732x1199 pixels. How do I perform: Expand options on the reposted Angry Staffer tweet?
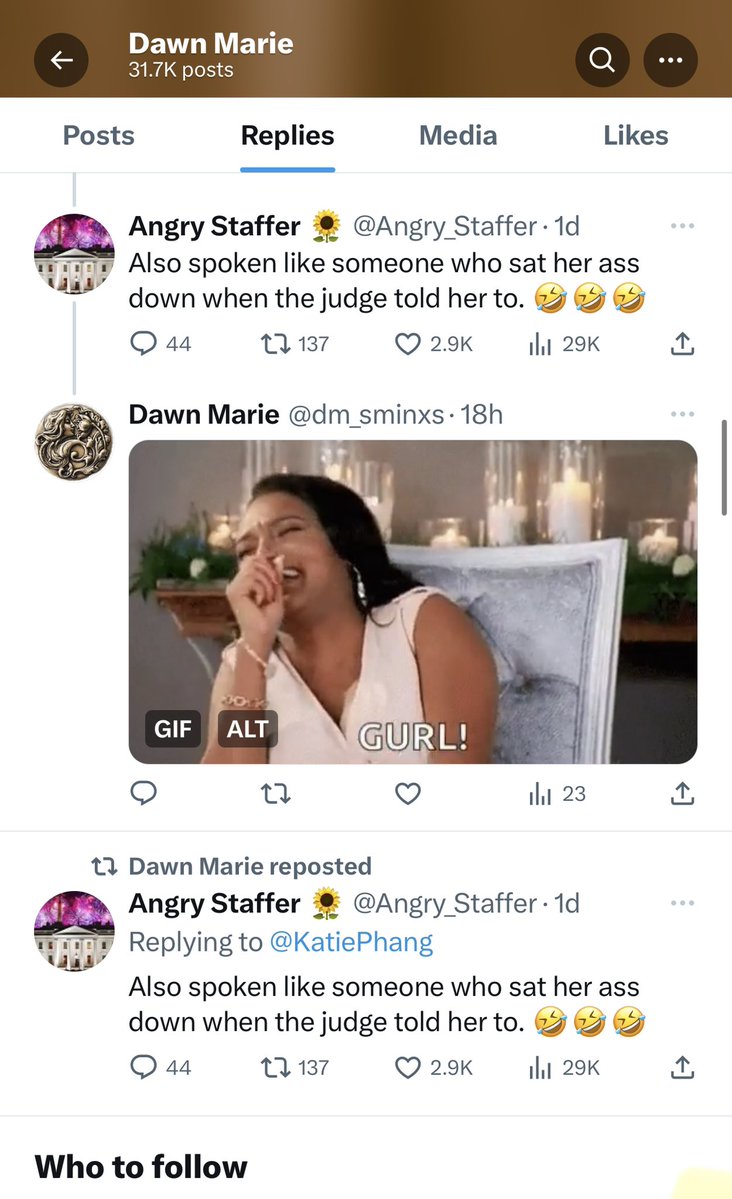pos(682,903)
